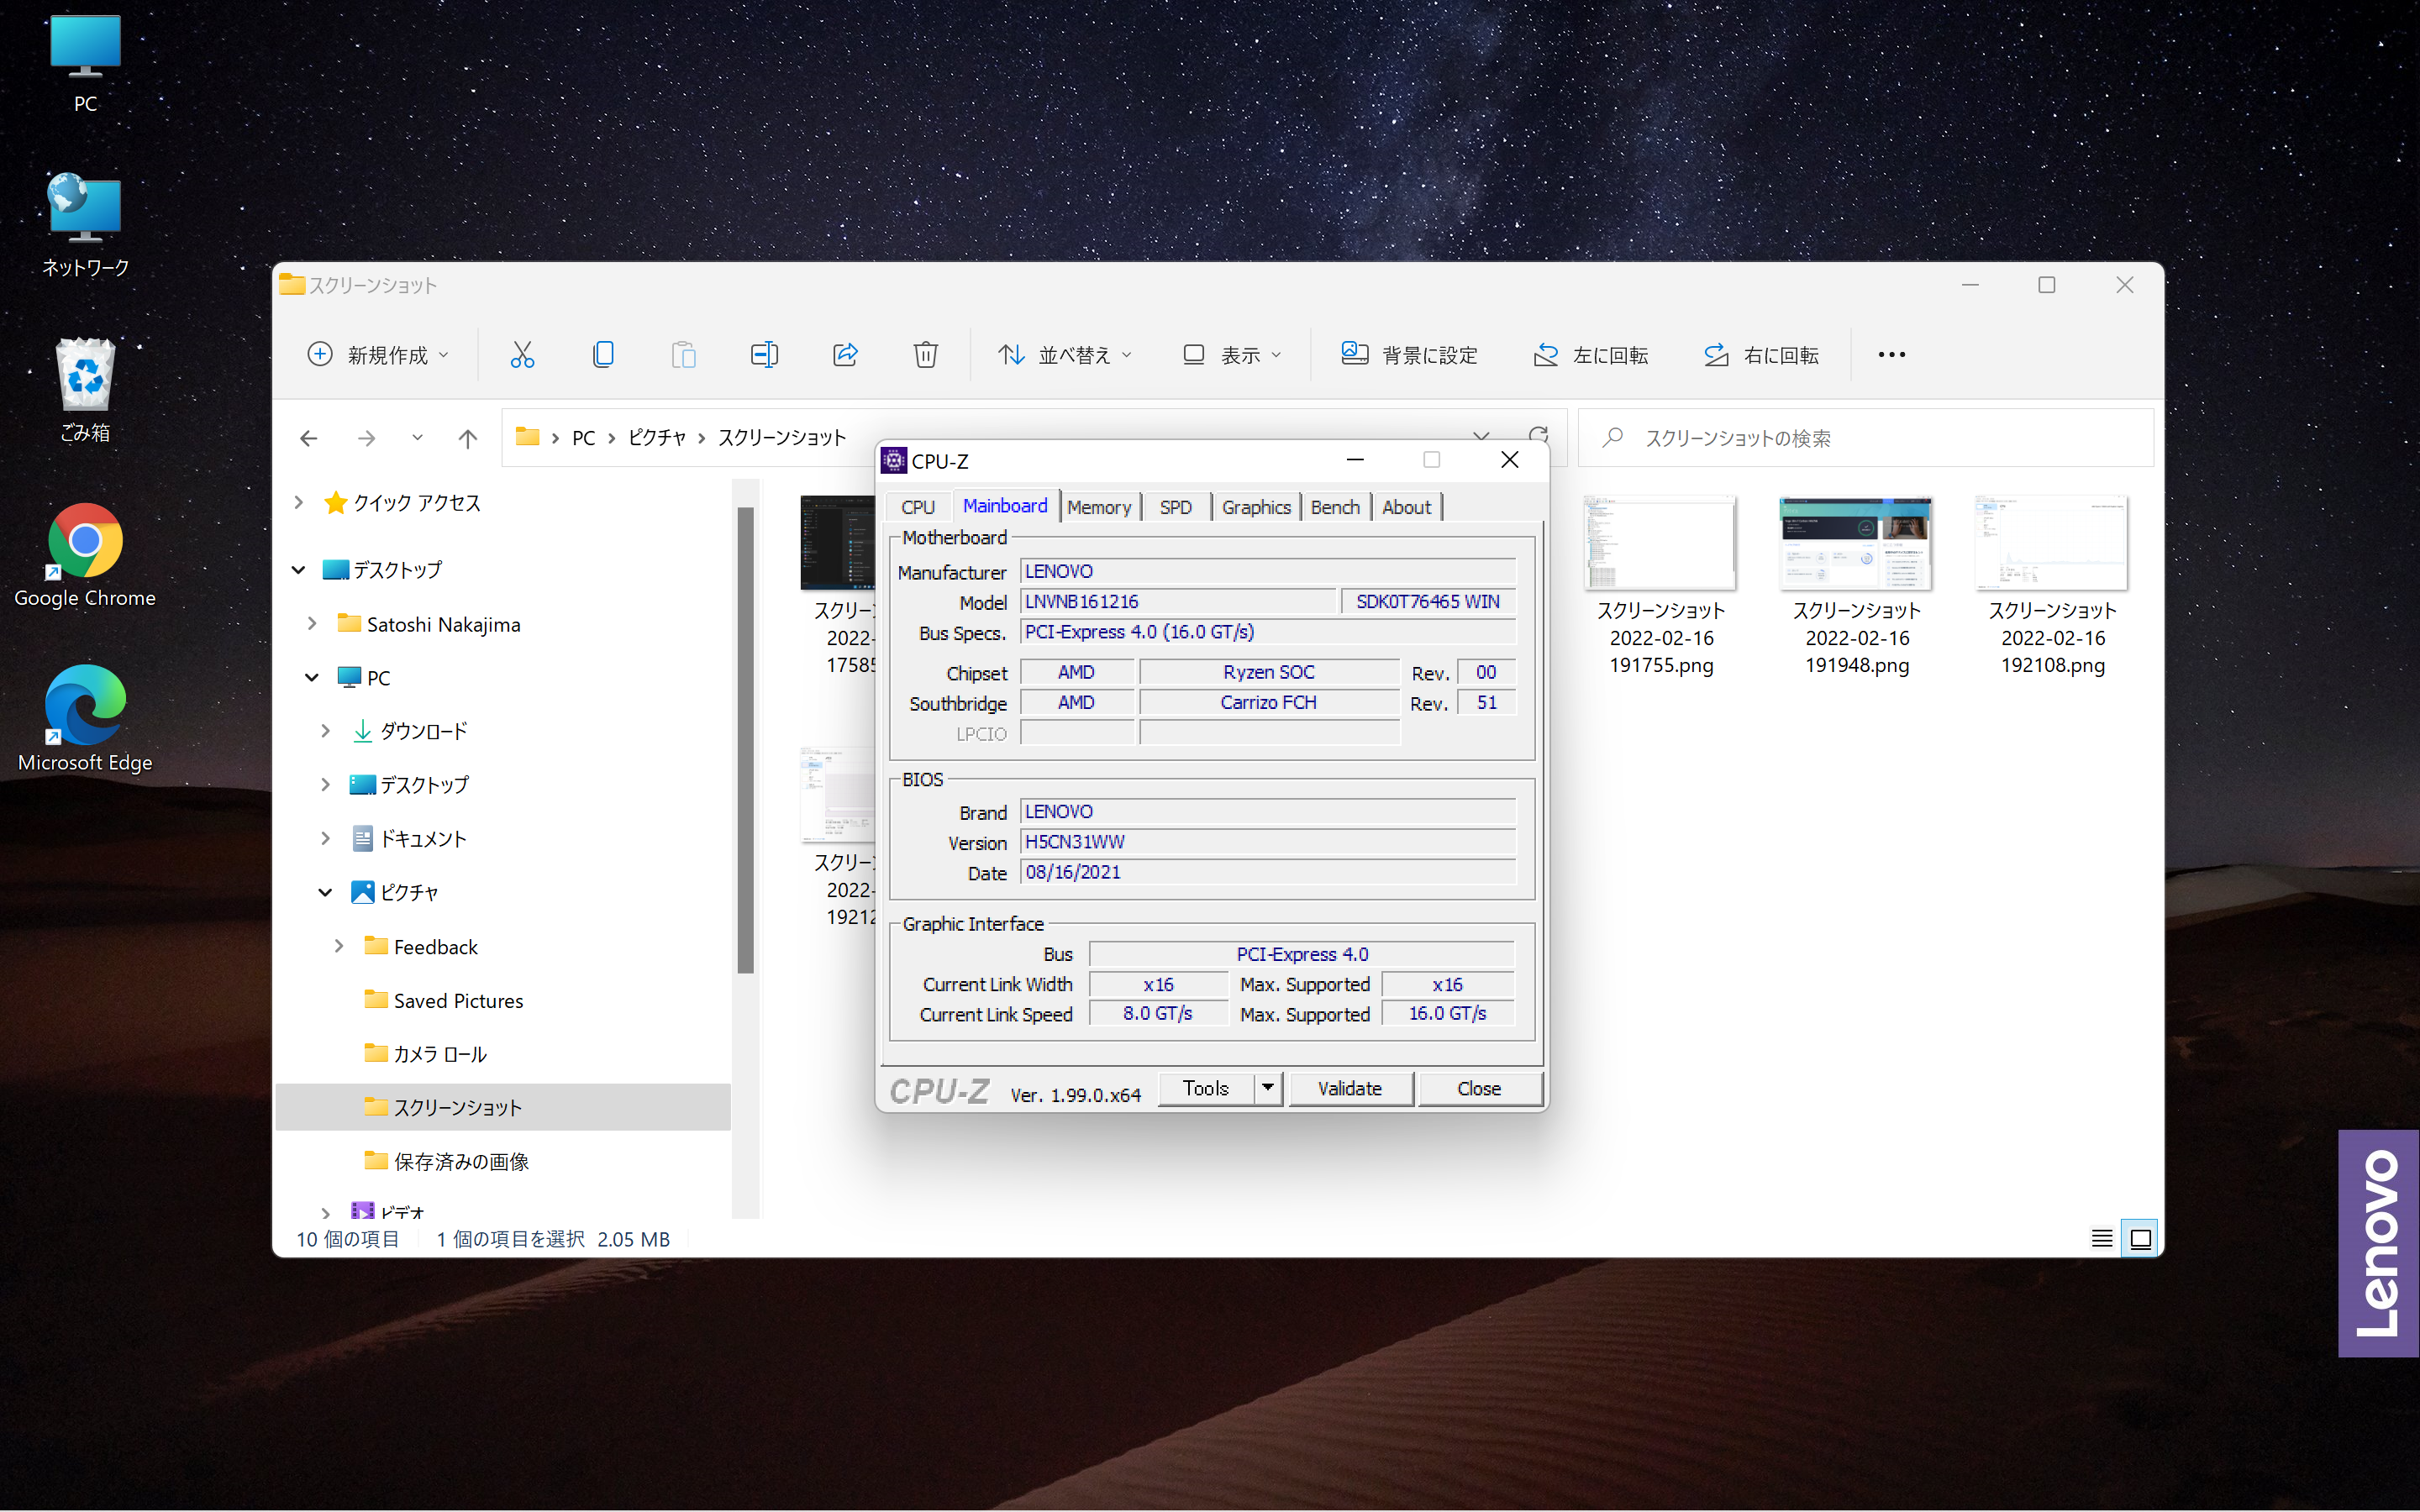Navigate up one folder level with up arrow
Image resolution: width=2420 pixels, height=1512 pixels.
pos(468,438)
